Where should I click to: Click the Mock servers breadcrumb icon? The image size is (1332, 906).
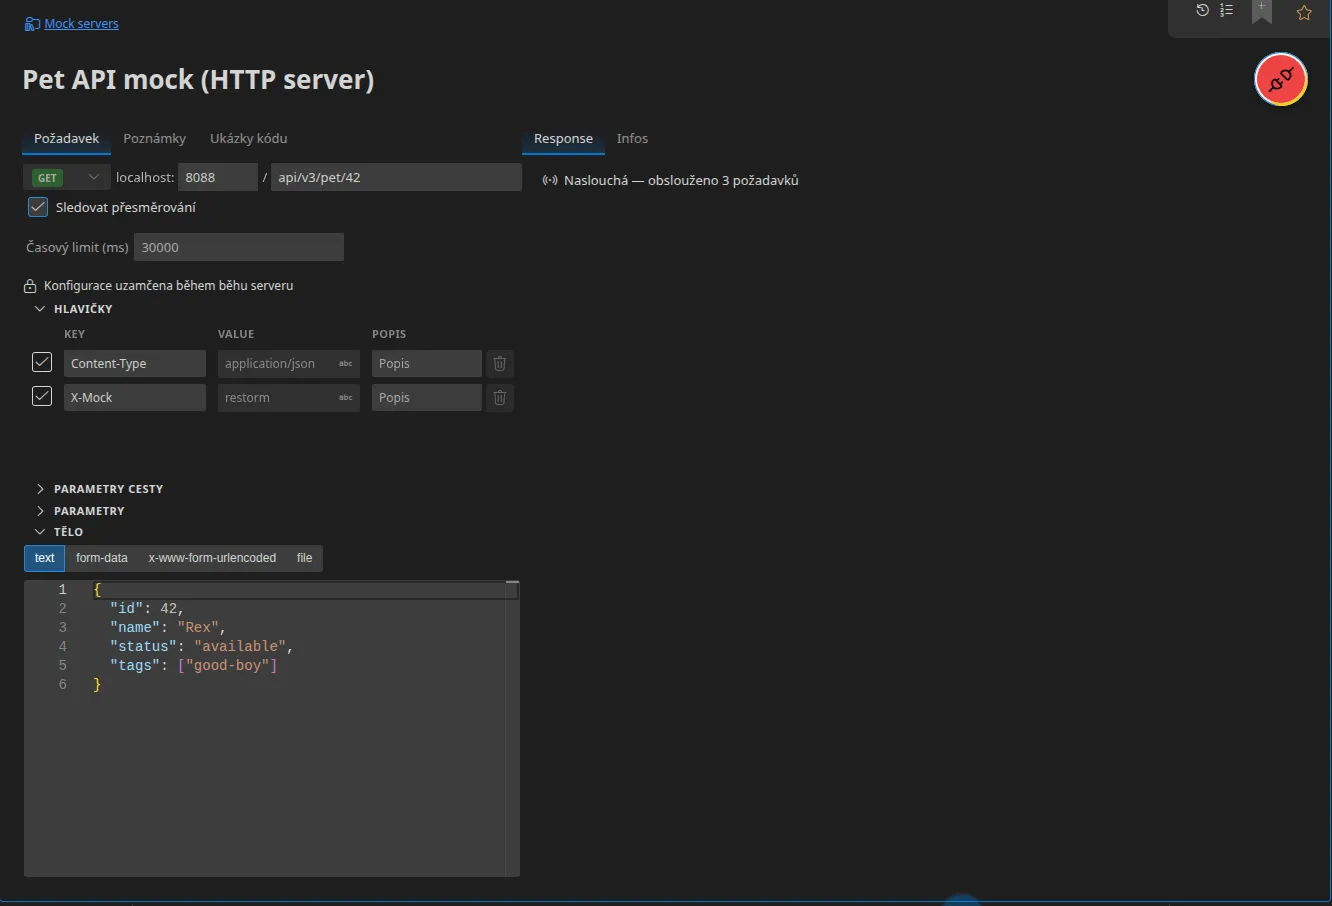(x=32, y=24)
